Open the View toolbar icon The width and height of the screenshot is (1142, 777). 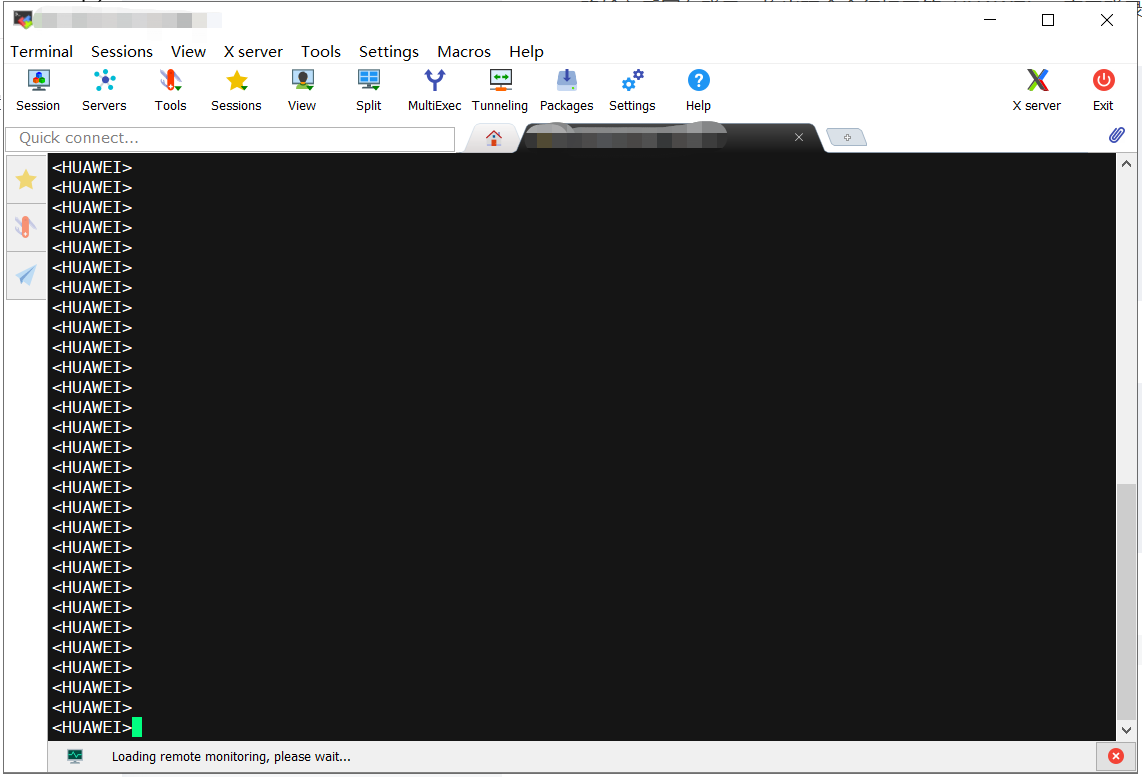click(302, 90)
